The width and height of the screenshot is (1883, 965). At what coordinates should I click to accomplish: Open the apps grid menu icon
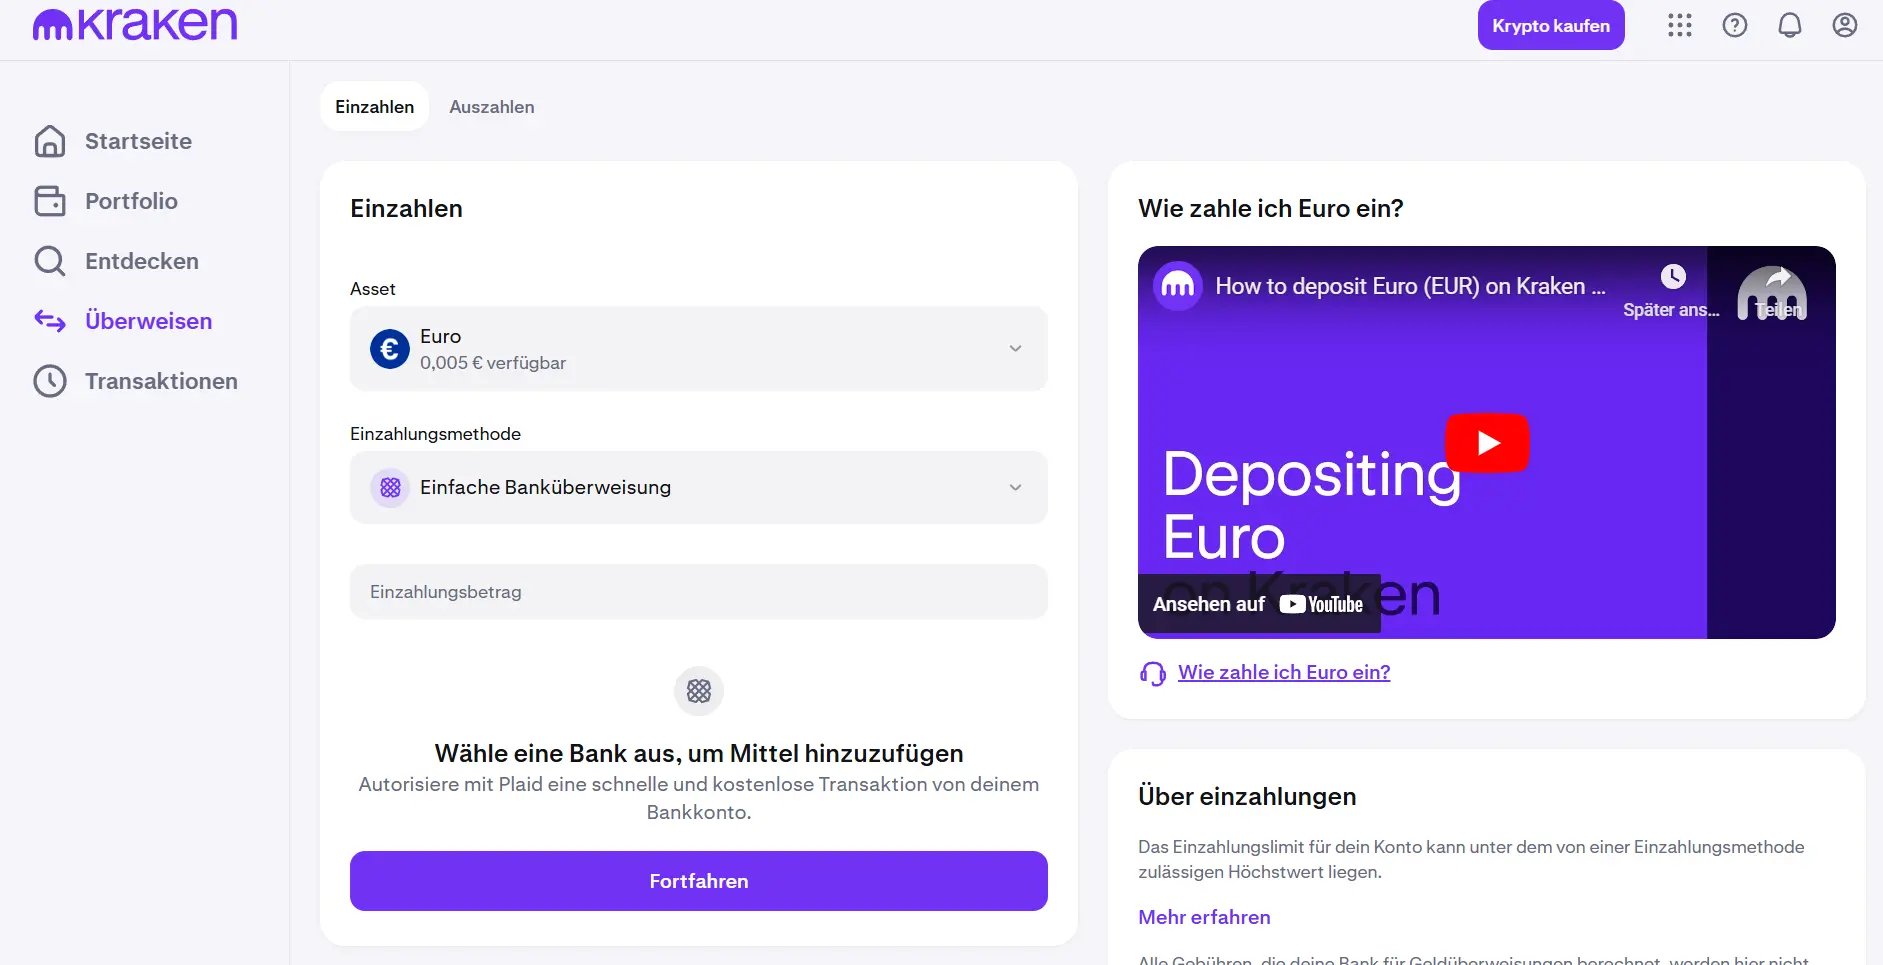tap(1680, 25)
